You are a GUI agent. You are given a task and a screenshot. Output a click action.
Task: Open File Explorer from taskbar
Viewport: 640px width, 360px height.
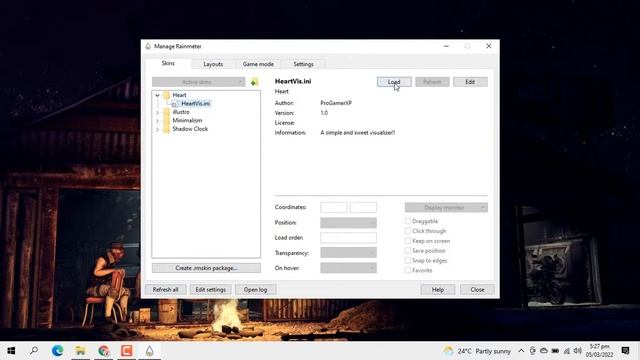click(x=80, y=351)
